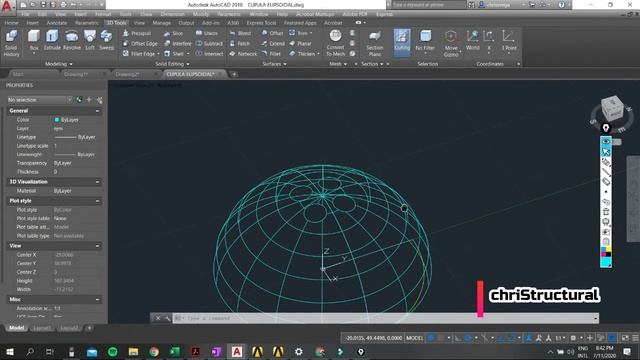Toggle clean screen in status bar

tap(625, 338)
